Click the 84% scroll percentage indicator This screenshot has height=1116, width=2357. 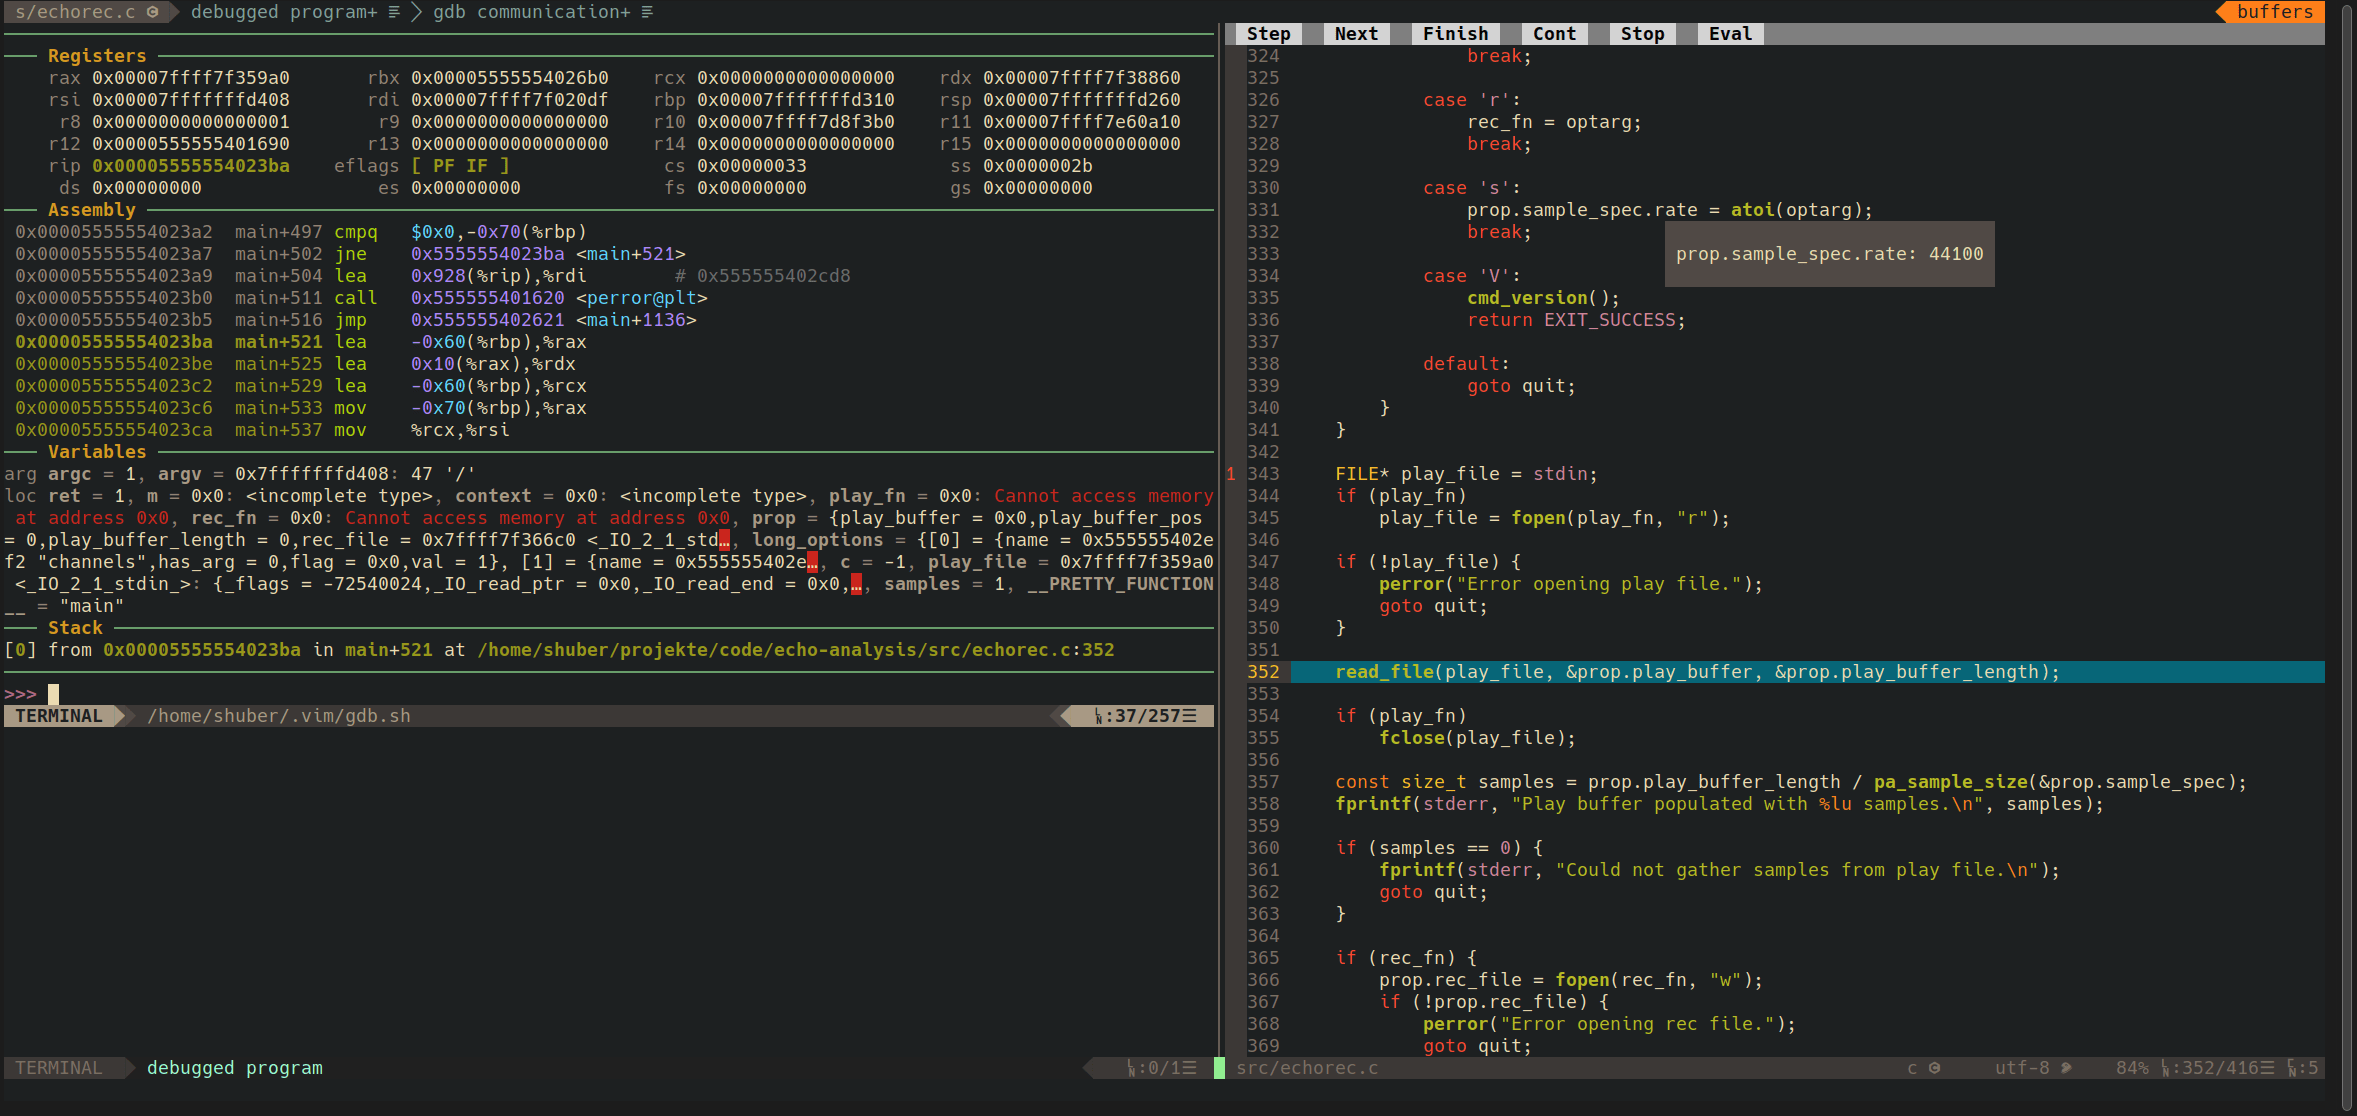(x=2132, y=1068)
